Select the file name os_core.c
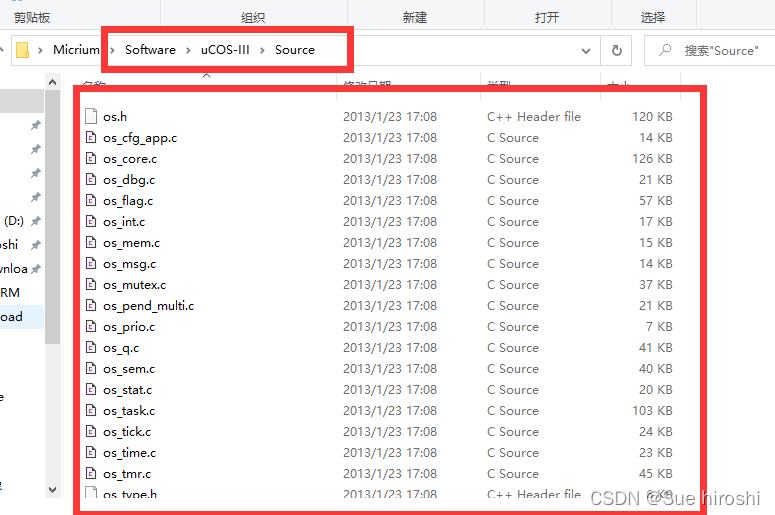The height and width of the screenshot is (515, 775). (x=130, y=159)
